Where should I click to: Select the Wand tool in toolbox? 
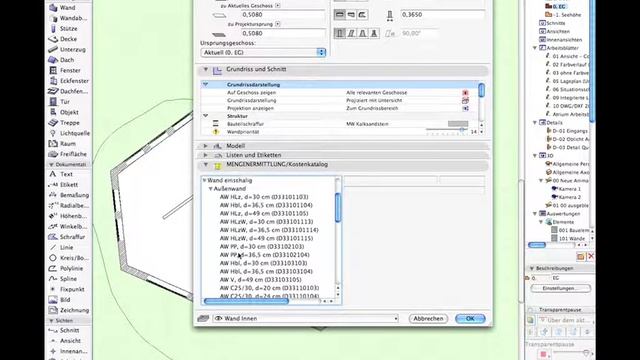click(68, 8)
